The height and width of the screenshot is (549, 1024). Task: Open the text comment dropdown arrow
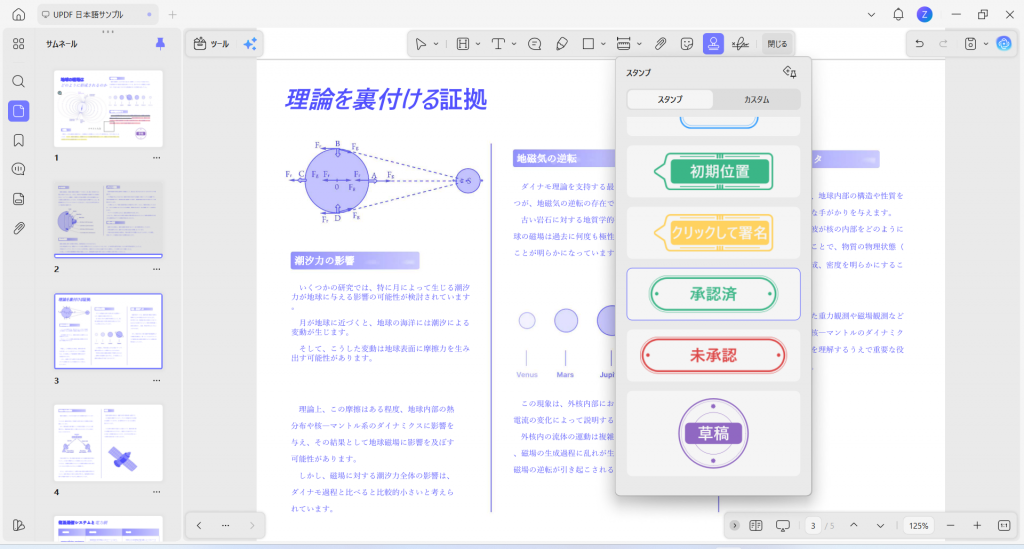(514, 44)
